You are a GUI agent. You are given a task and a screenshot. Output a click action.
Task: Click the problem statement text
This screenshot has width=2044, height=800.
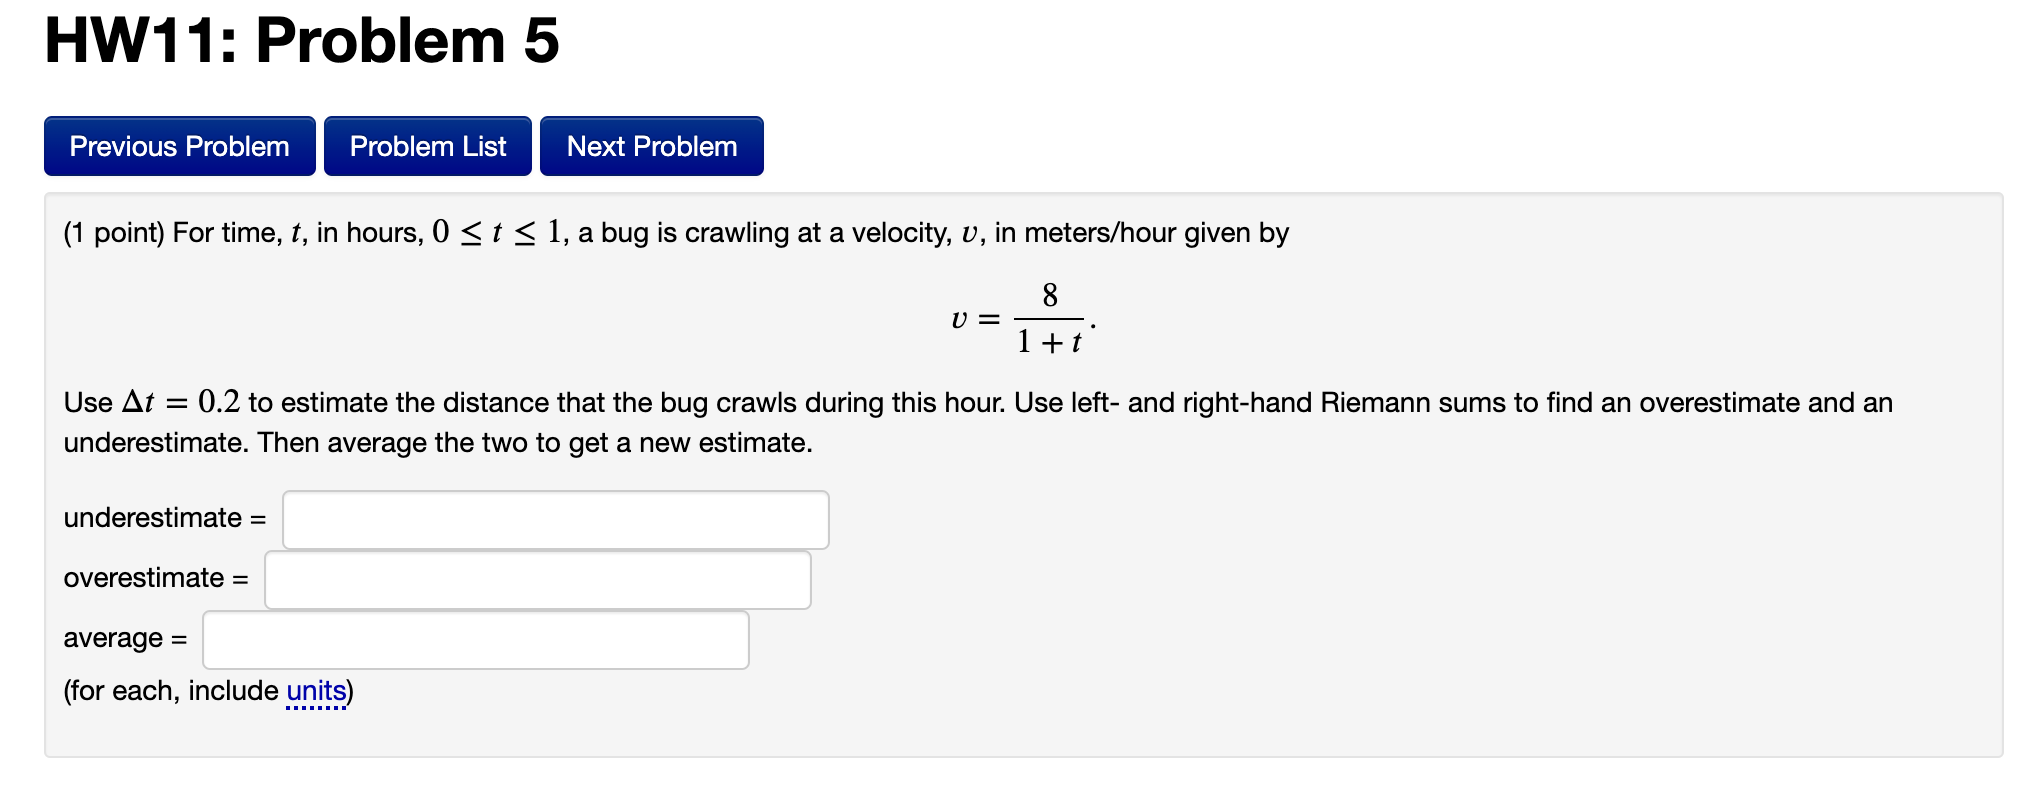(675, 232)
